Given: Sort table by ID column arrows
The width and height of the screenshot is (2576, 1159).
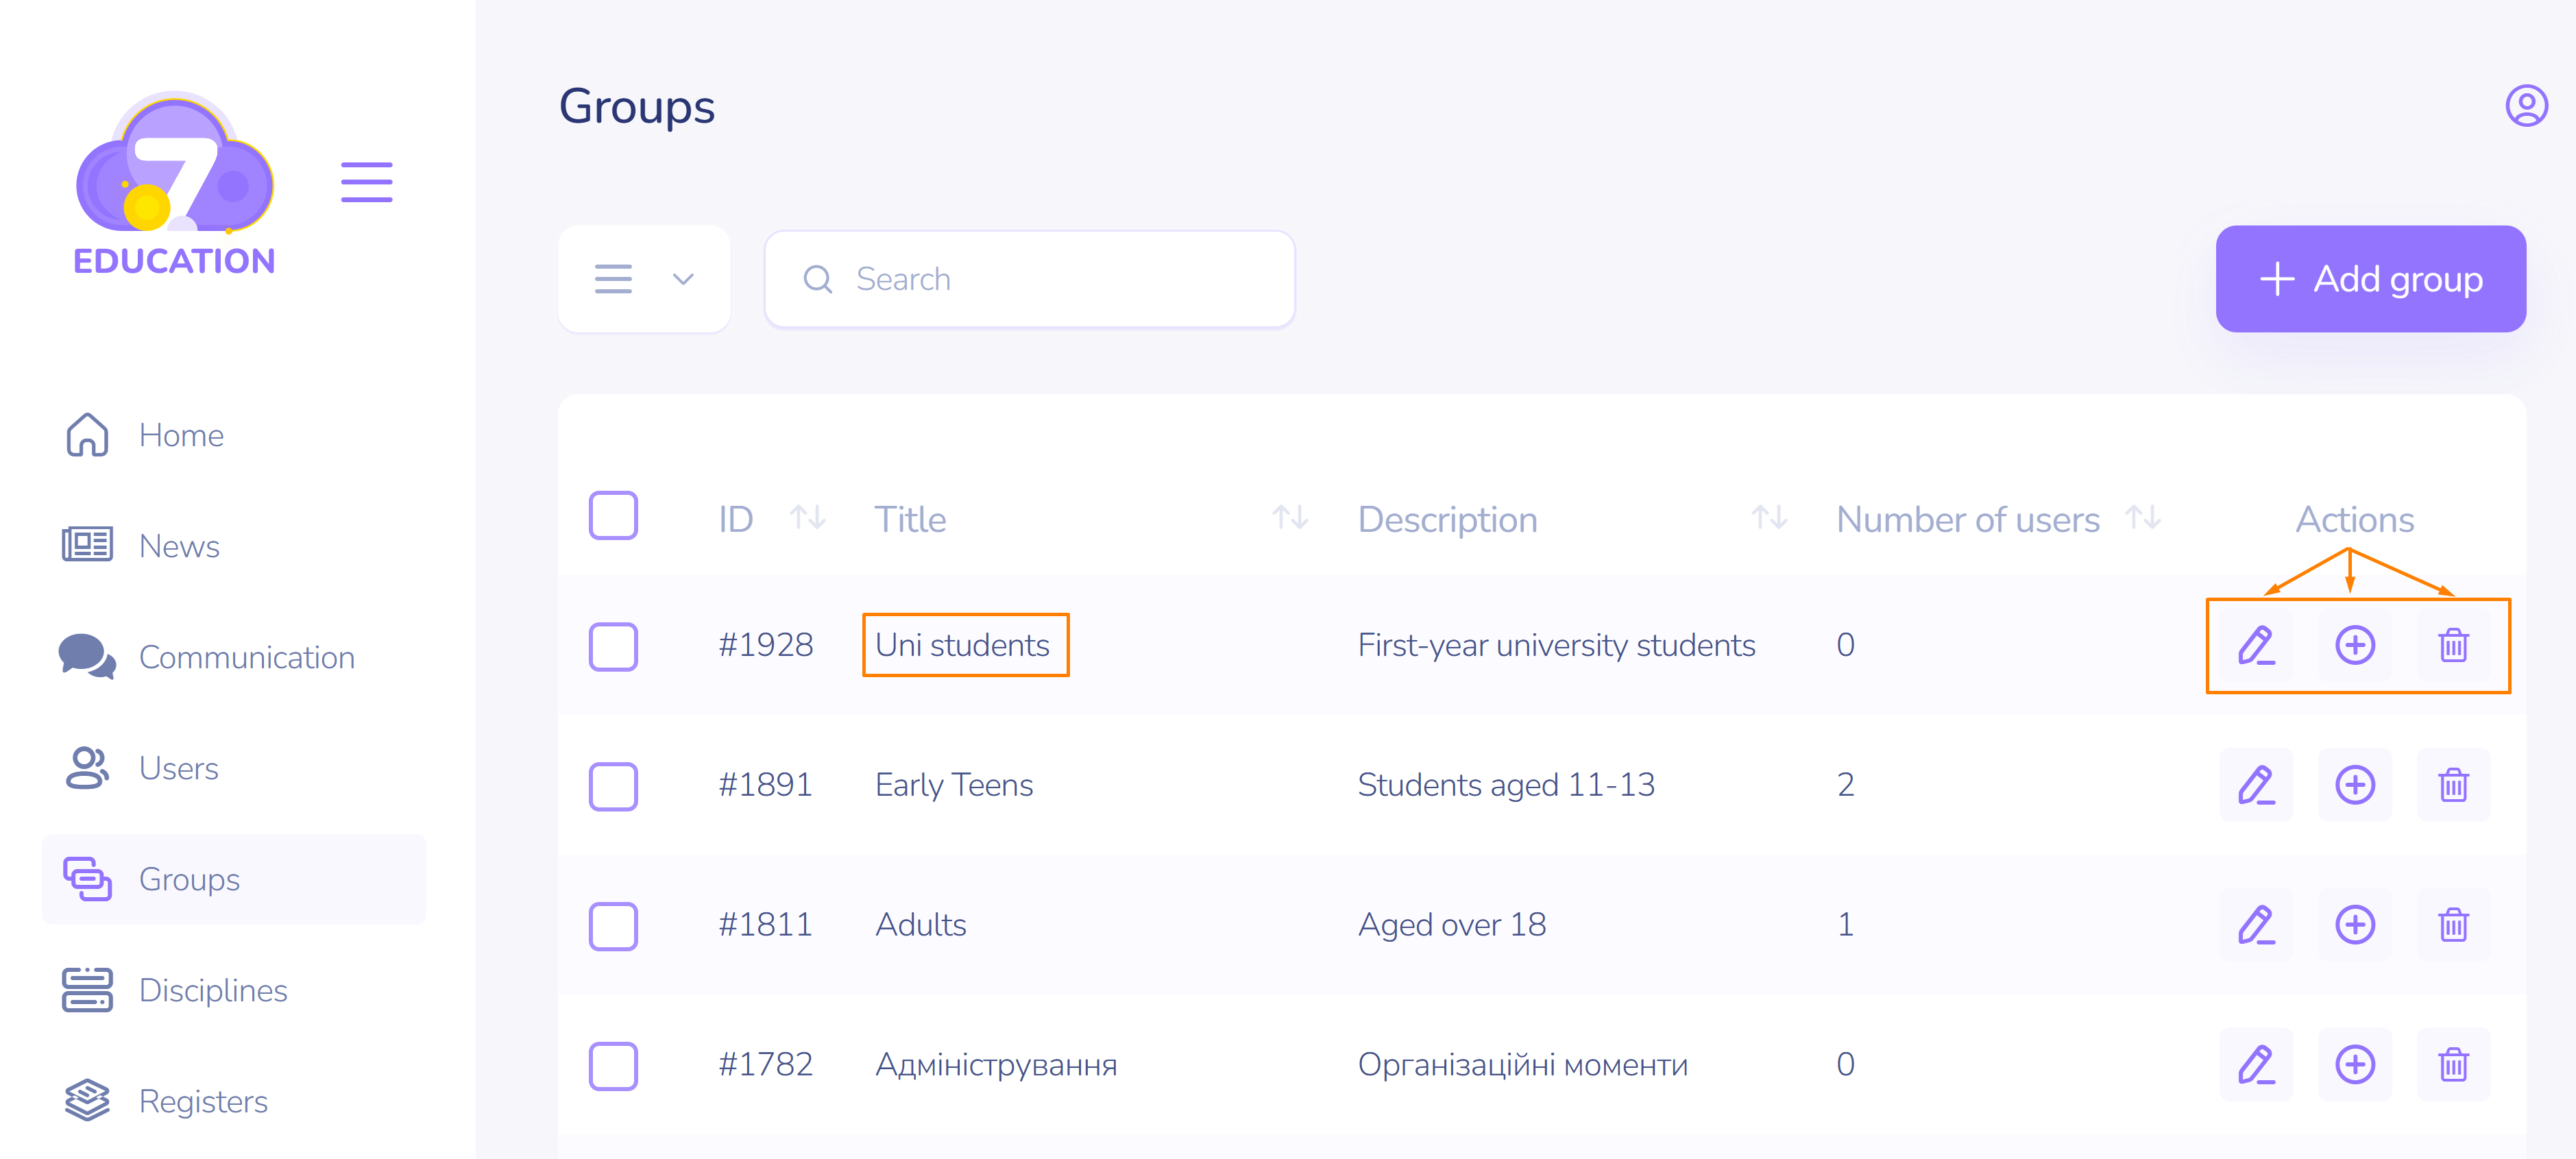Looking at the screenshot, I should pos(807,518).
